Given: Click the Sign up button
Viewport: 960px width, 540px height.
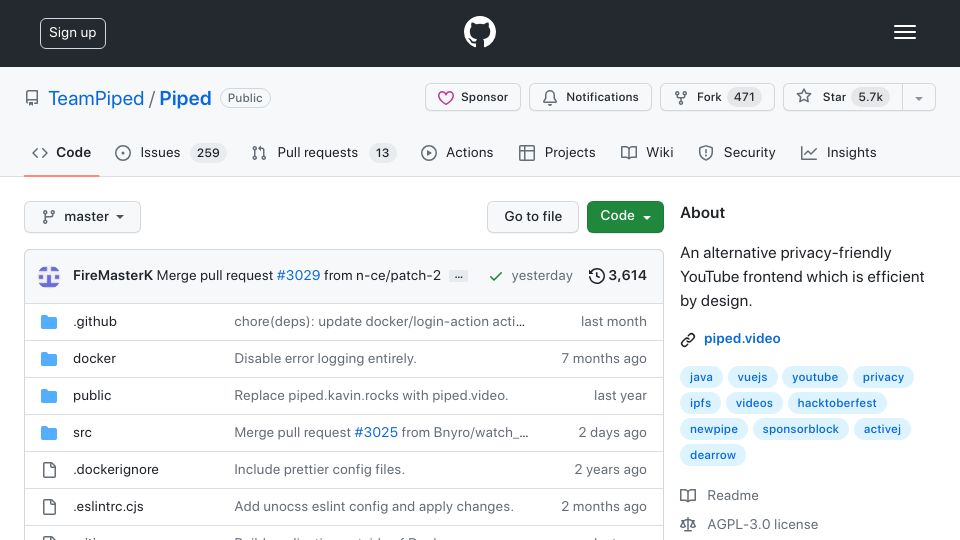Looking at the screenshot, I should click(x=73, y=33).
